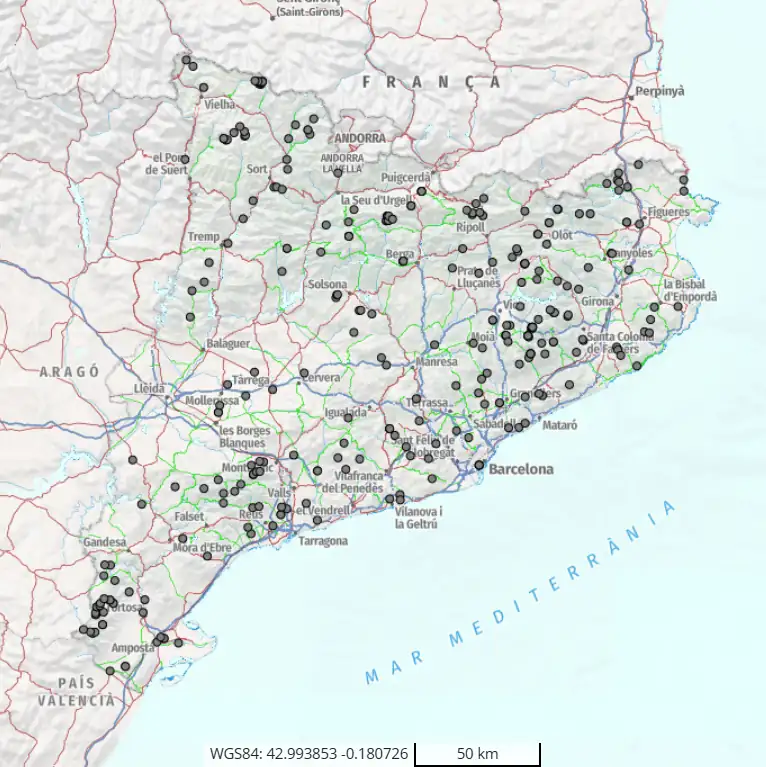Click the el Pont de Suert label
766x767 pixels.
167,164
